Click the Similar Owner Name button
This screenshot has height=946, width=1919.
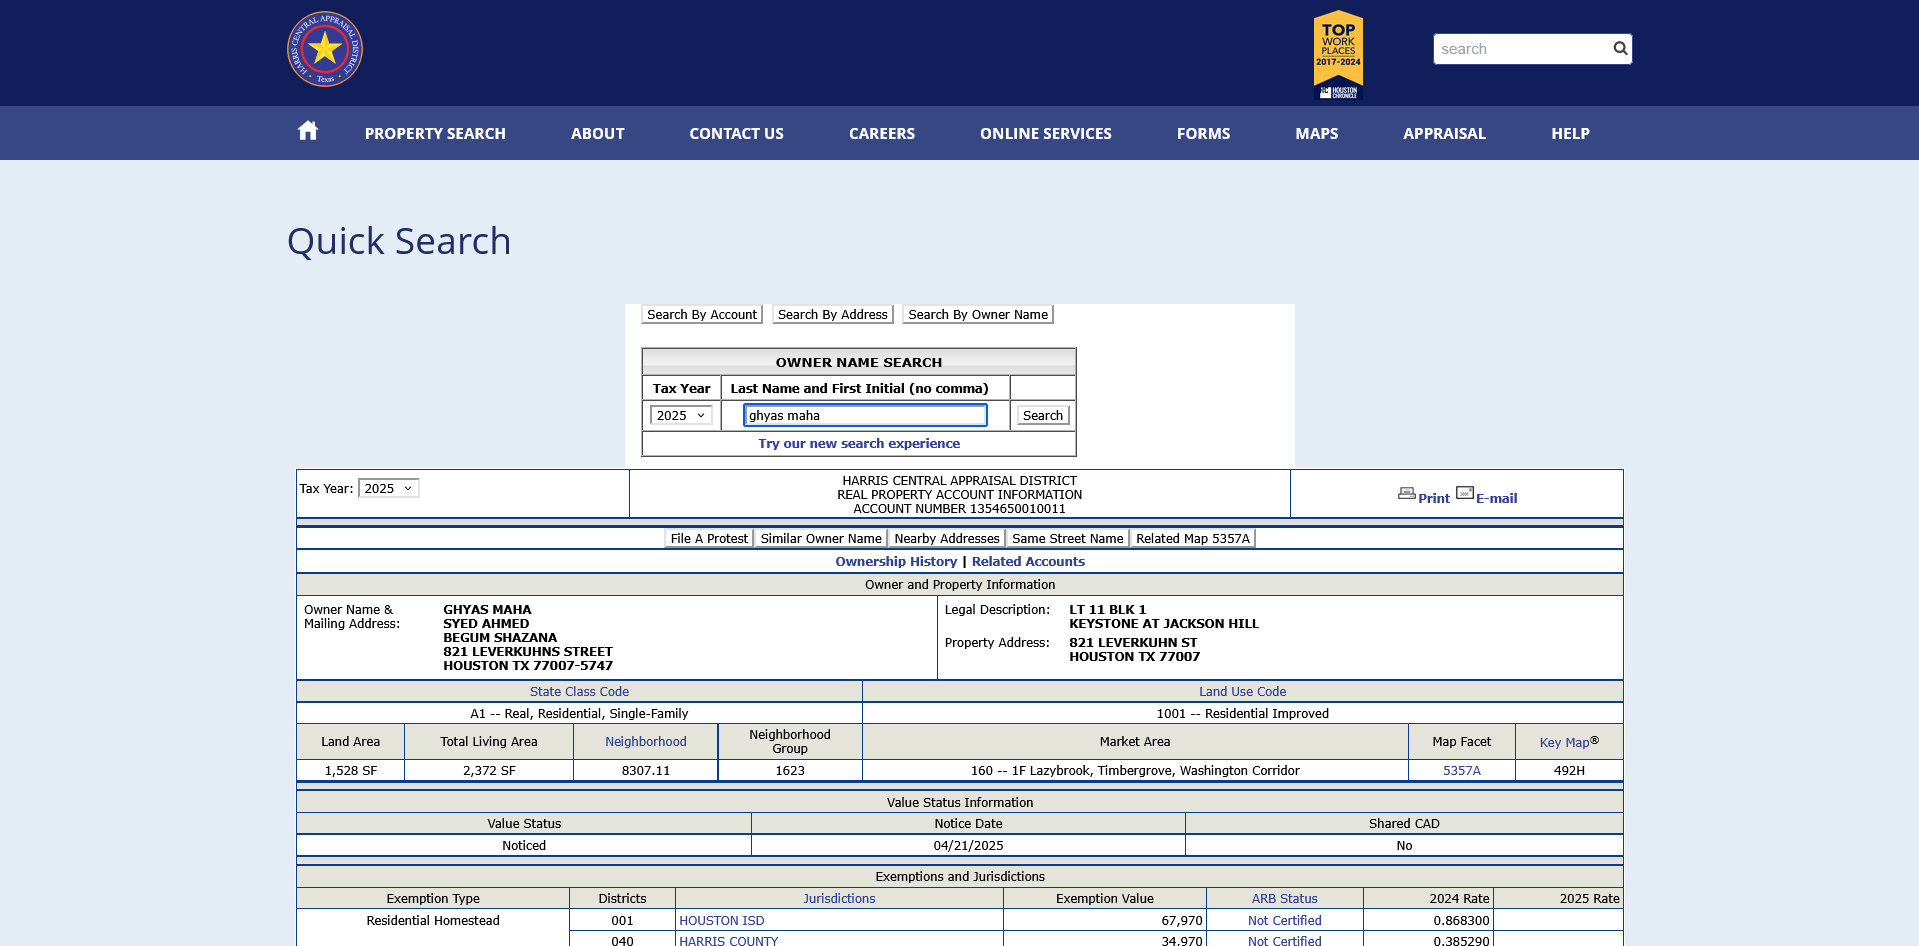[821, 538]
